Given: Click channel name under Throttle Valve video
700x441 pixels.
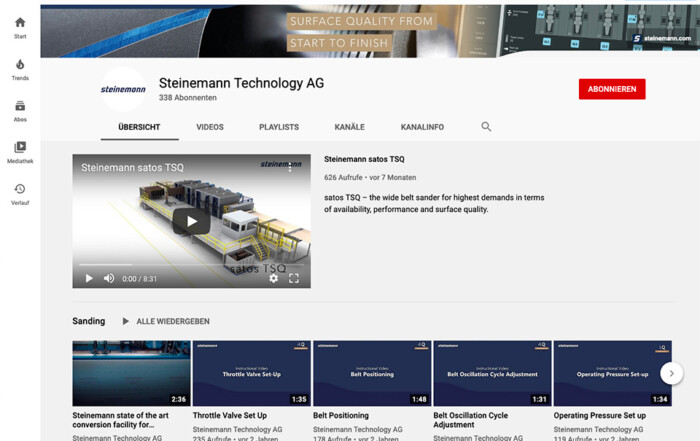Looking at the screenshot, I should point(238,429).
